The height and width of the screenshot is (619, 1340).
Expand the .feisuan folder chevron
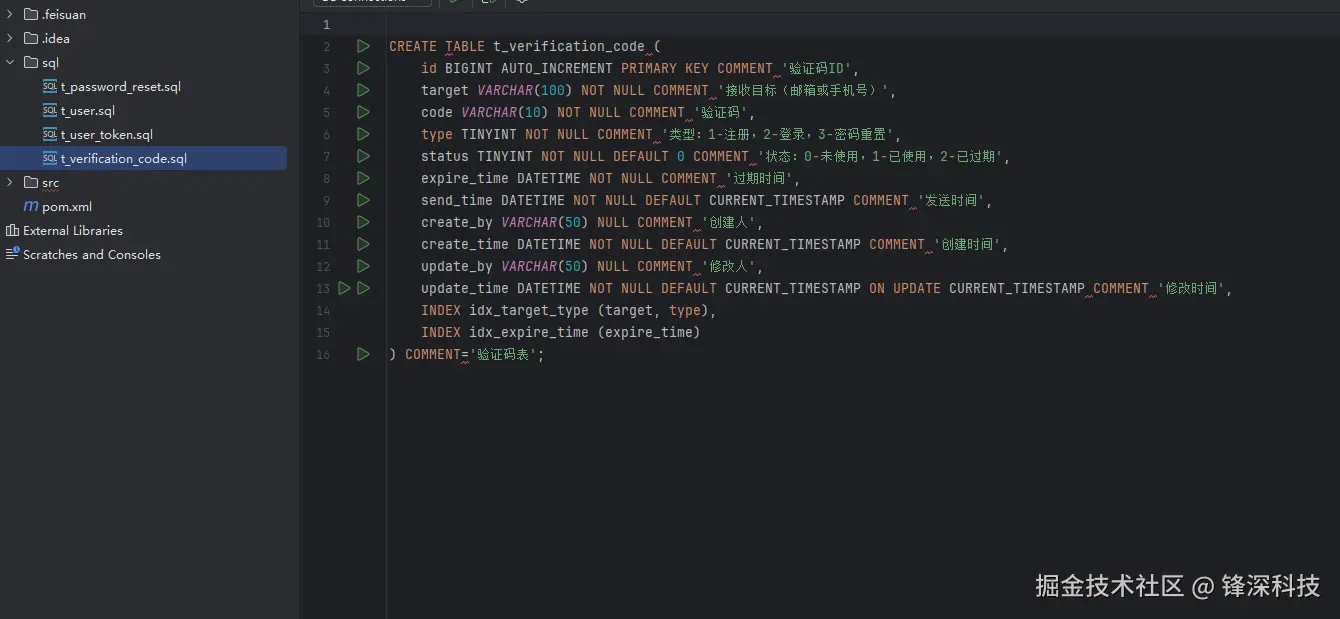pyautogui.click(x=10, y=14)
